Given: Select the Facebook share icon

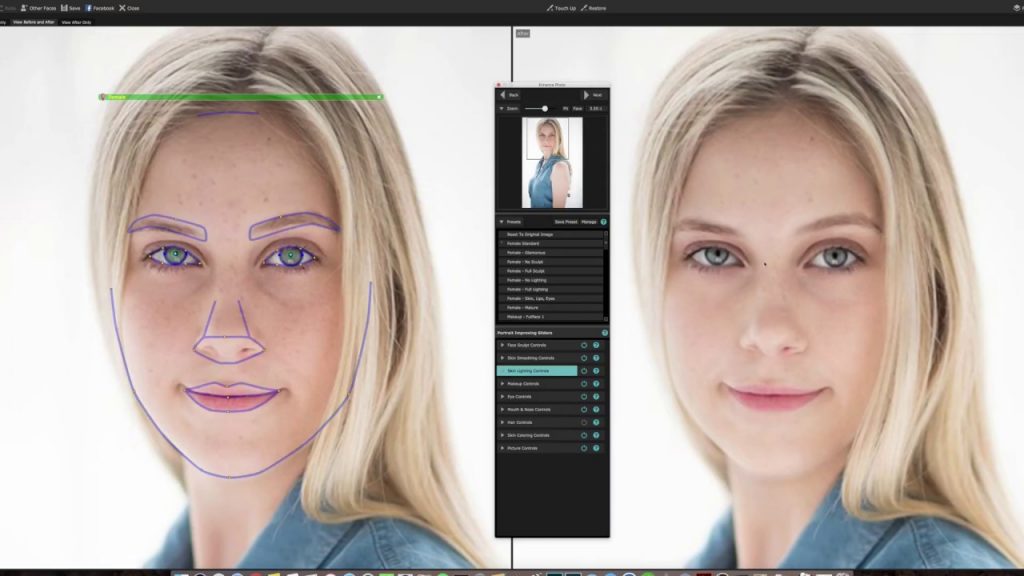Looking at the screenshot, I should (x=89, y=8).
